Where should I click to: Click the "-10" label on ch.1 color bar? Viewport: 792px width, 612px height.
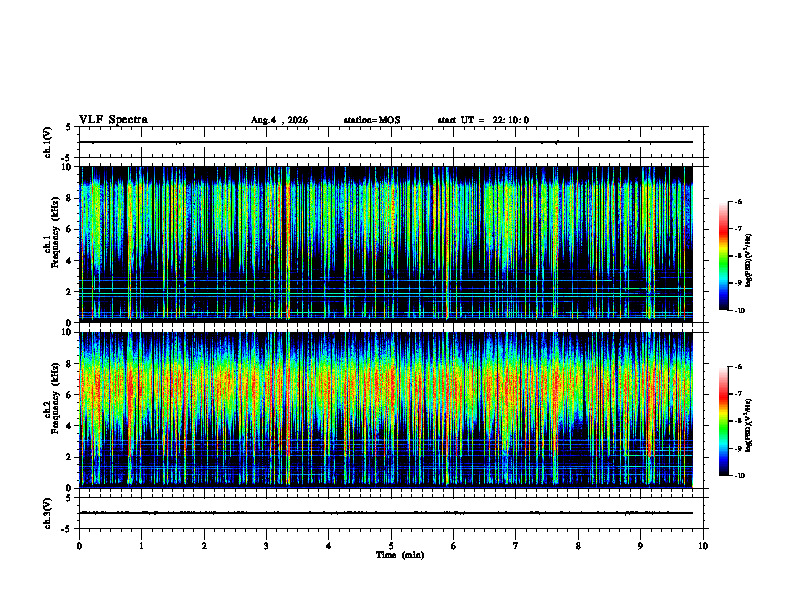740,311
